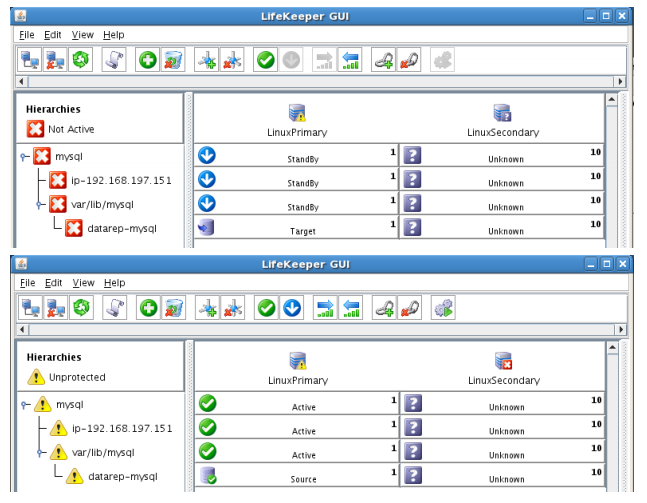
Task: Click toolbar scrollbar right arrow in top window
Action: tap(620, 82)
